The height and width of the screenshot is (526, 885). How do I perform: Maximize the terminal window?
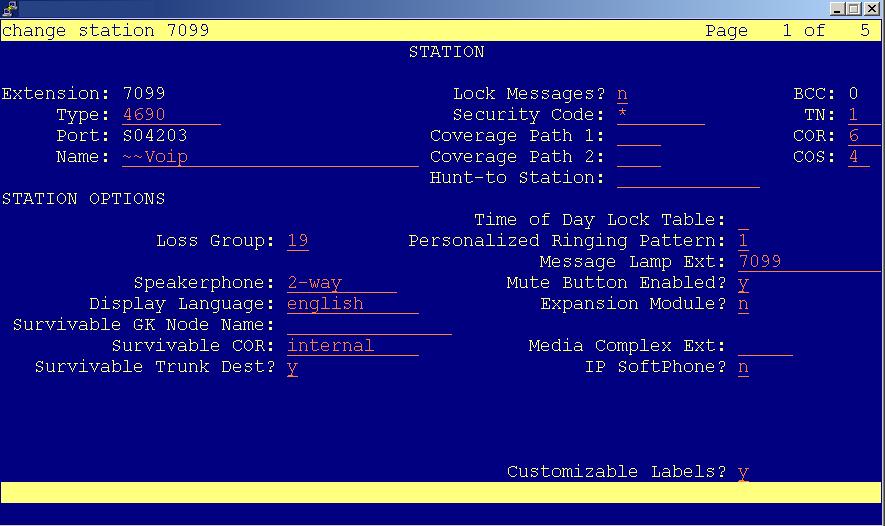pyautogui.click(x=853, y=9)
